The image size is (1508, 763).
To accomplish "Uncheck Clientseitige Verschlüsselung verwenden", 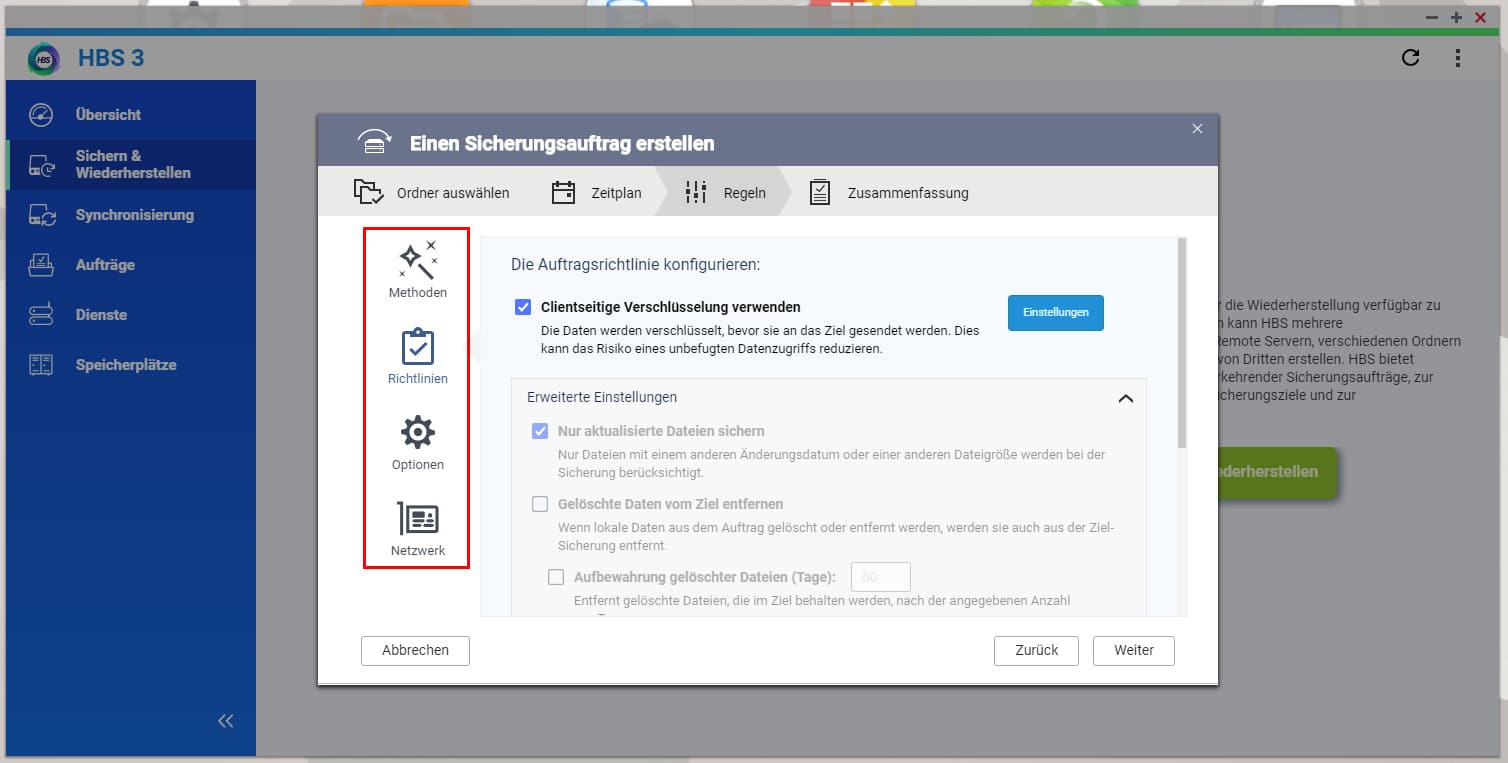I will point(523,307).
